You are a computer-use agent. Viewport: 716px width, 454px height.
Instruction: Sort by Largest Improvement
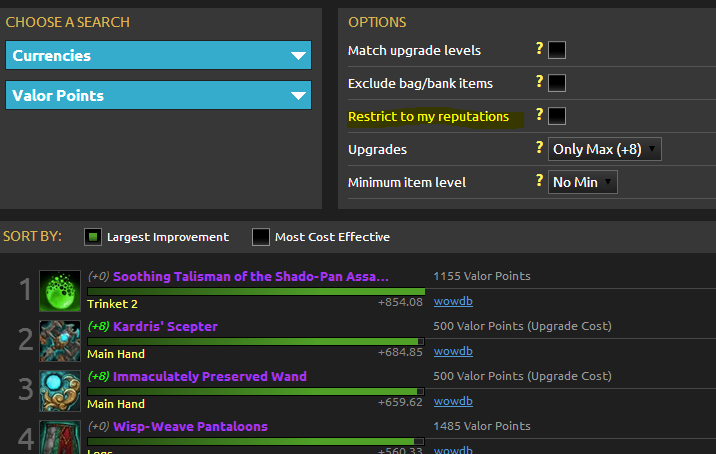(93, 237)
